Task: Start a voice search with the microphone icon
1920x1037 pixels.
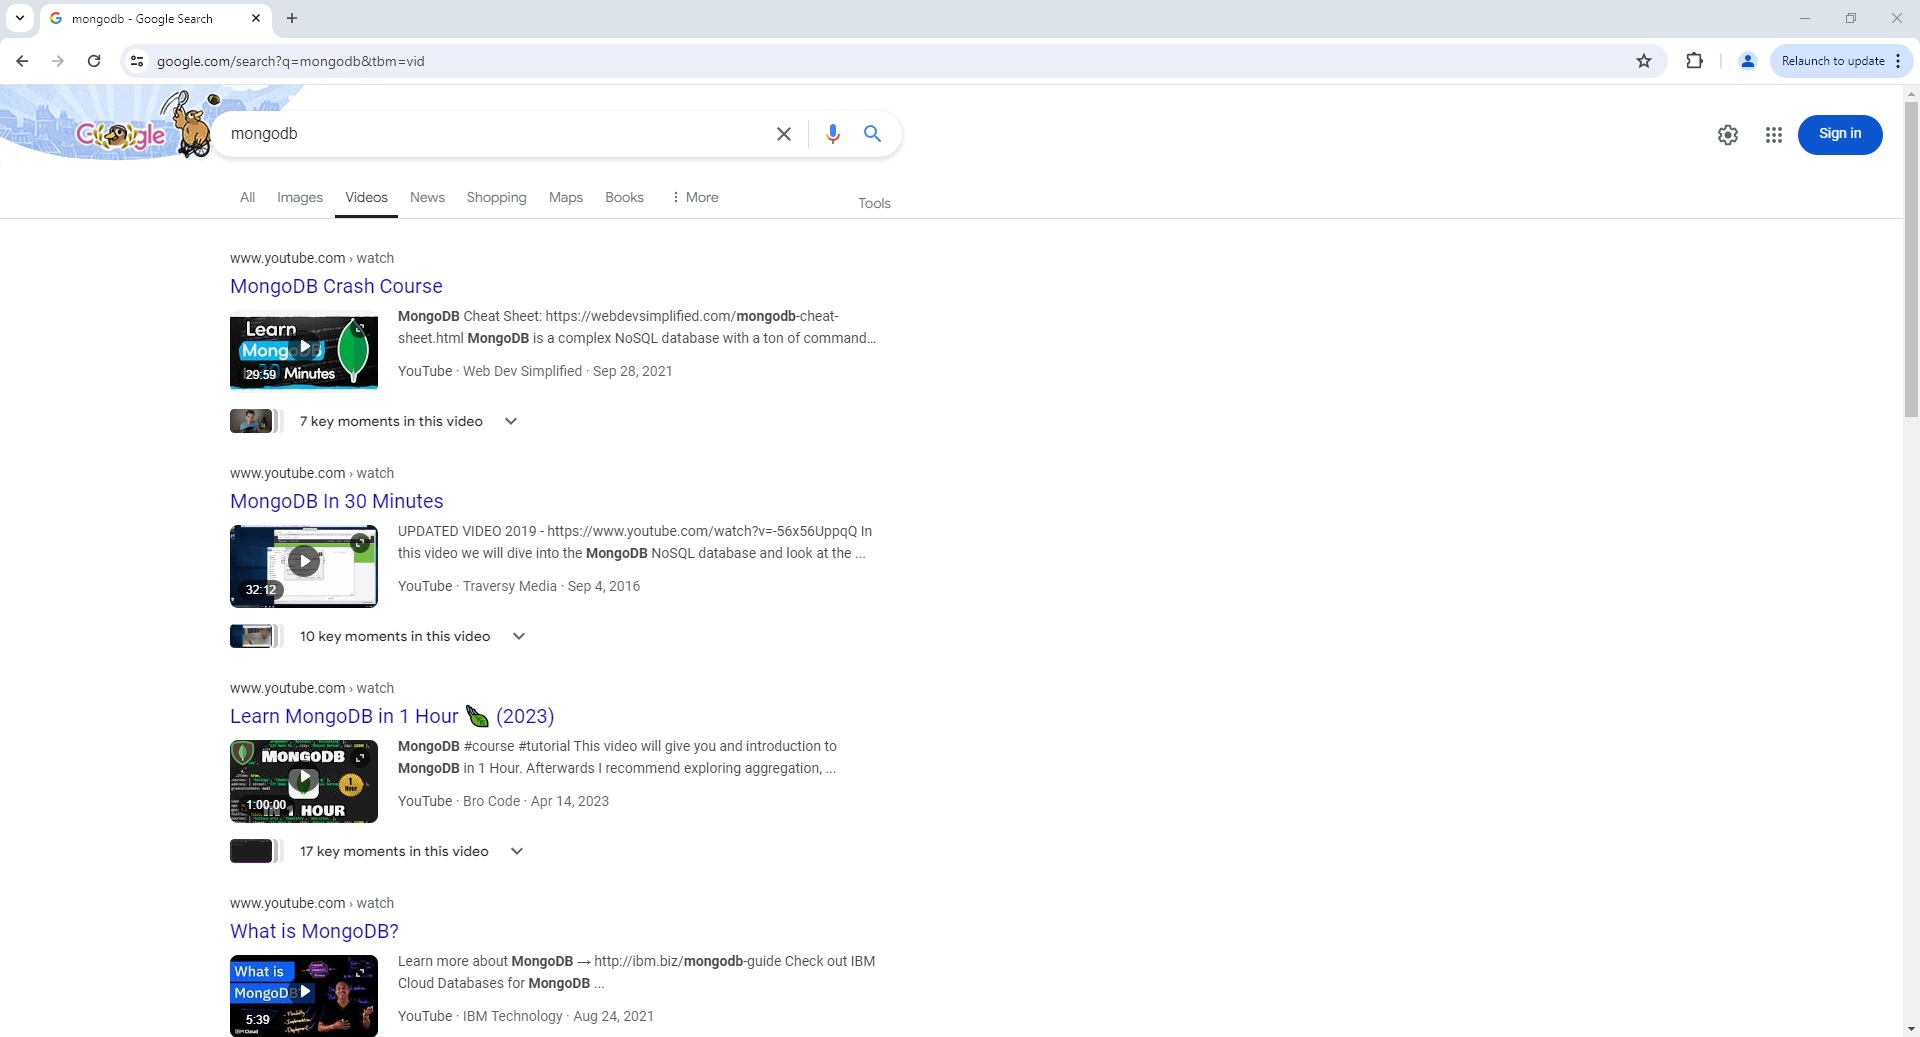Action: click(833, 133)
